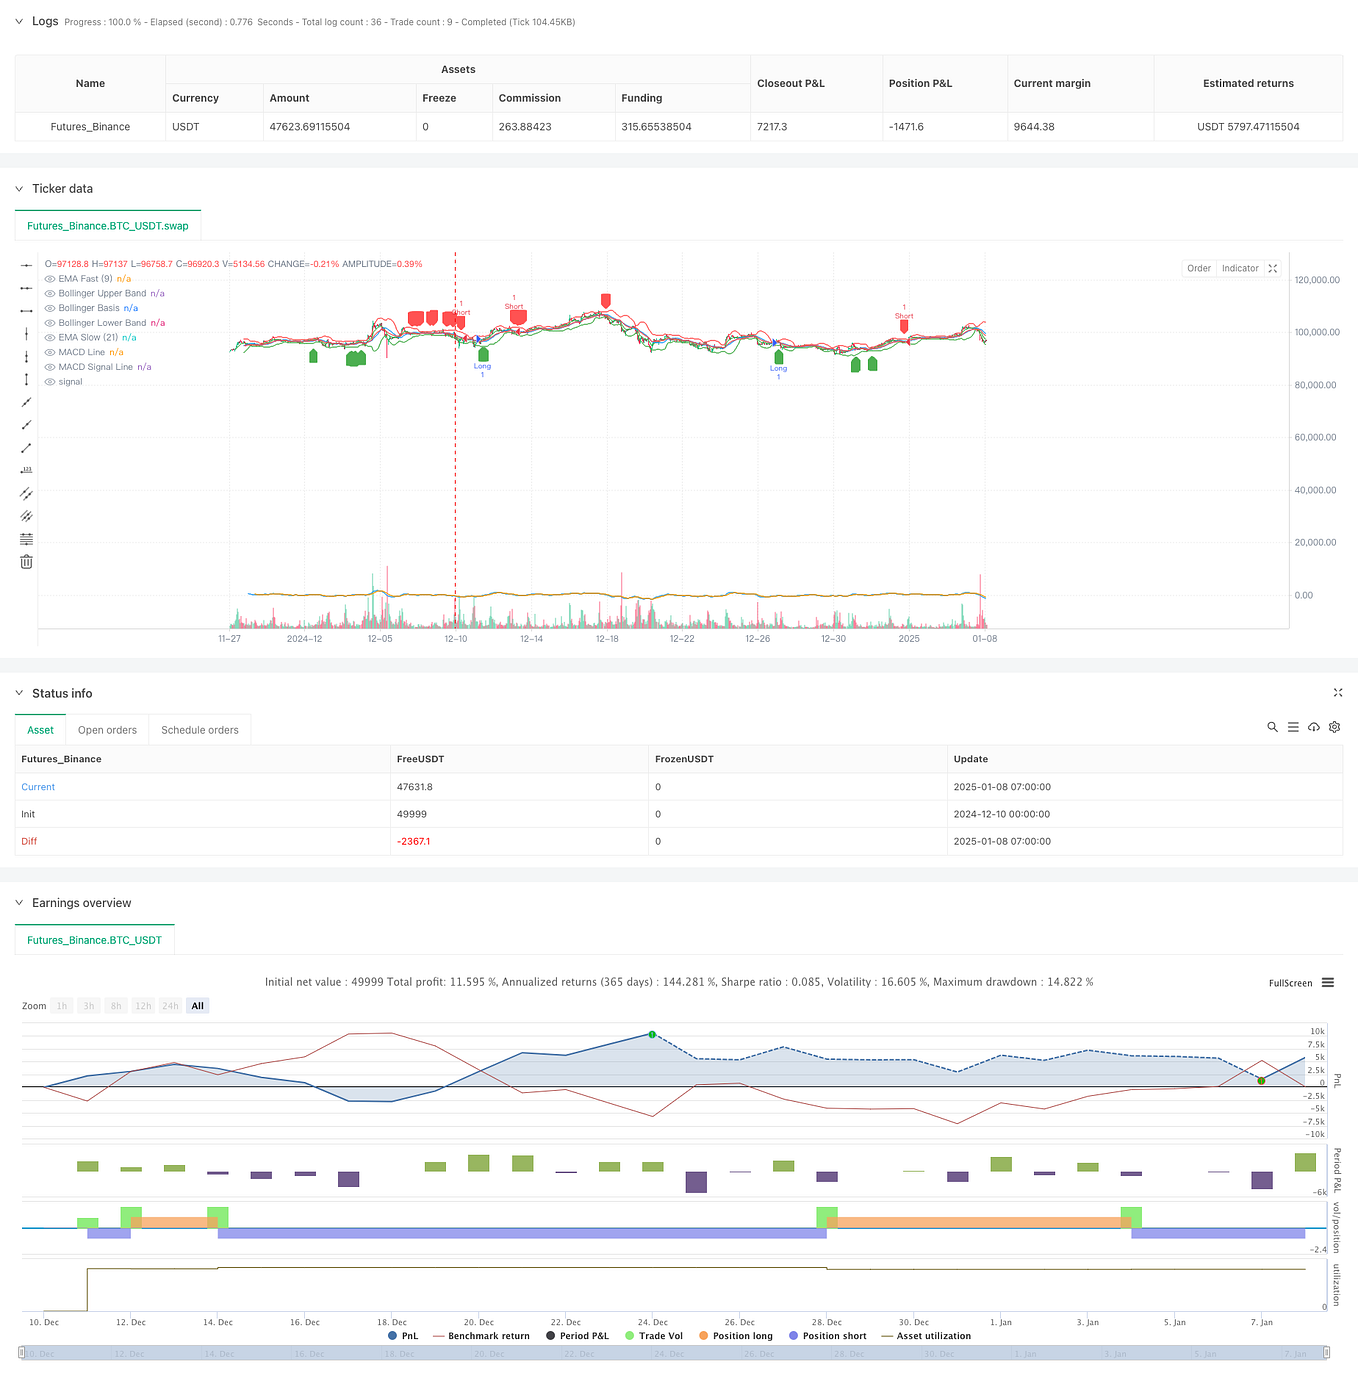Open the Current asset details link
The height and width of the screenshot is (1382, 1358).
coord(37,787)
